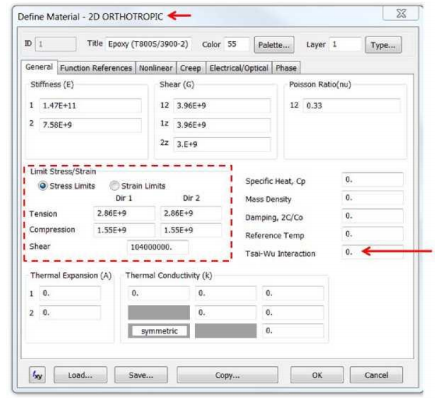Click the Copy... button

point(227,375)
